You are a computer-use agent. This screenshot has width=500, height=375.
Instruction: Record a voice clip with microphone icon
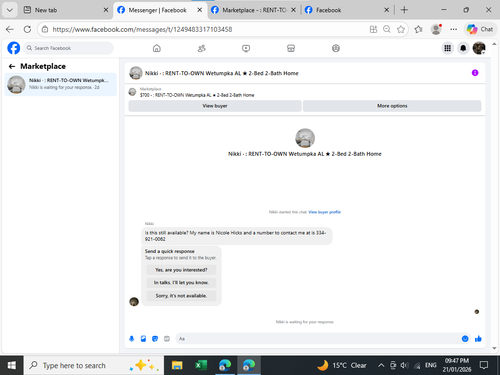(x=132, y=339)
